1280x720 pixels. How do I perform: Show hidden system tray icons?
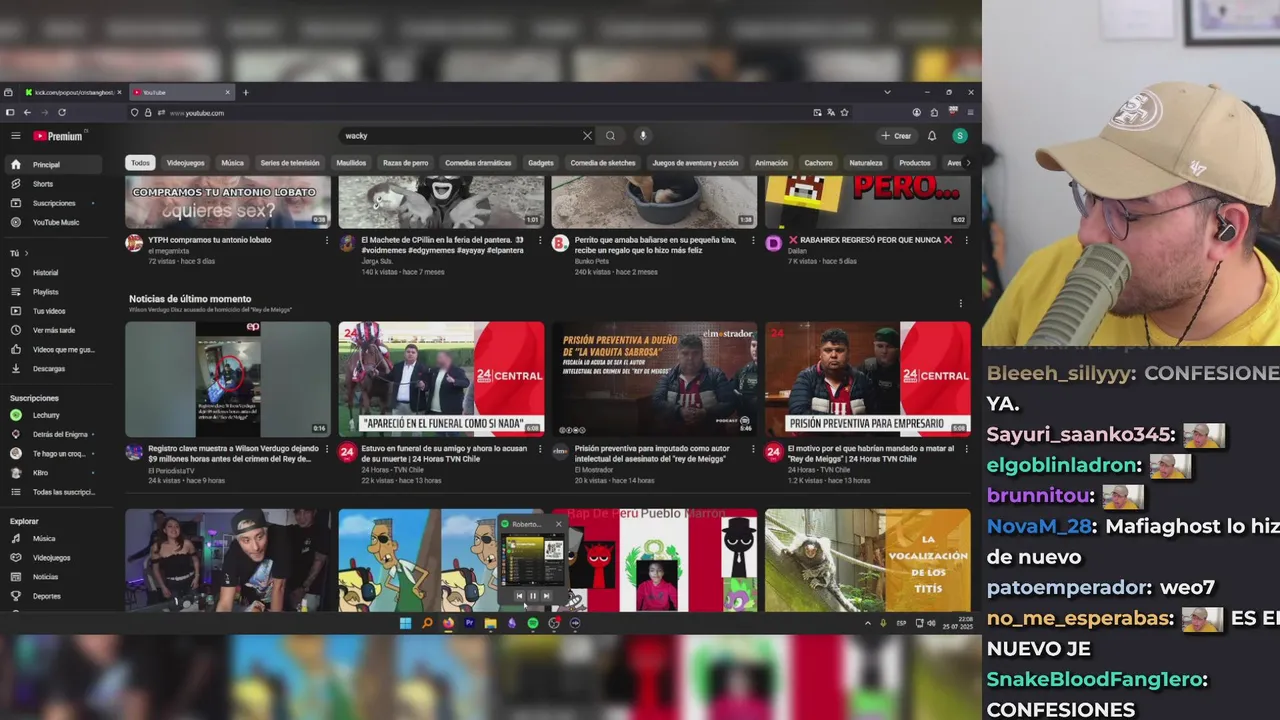(x=867, y=623)
